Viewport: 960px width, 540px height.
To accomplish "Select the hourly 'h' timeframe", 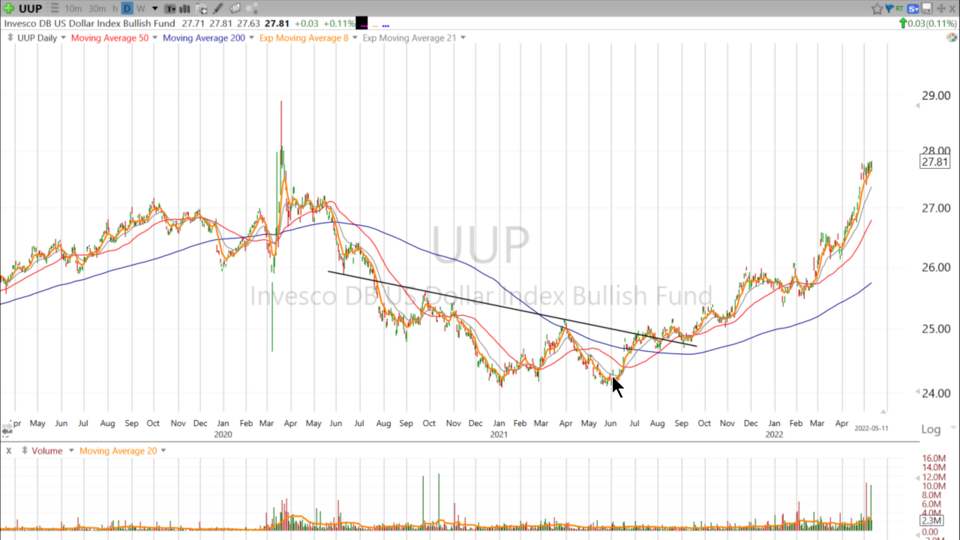I will tap(115, 9).
